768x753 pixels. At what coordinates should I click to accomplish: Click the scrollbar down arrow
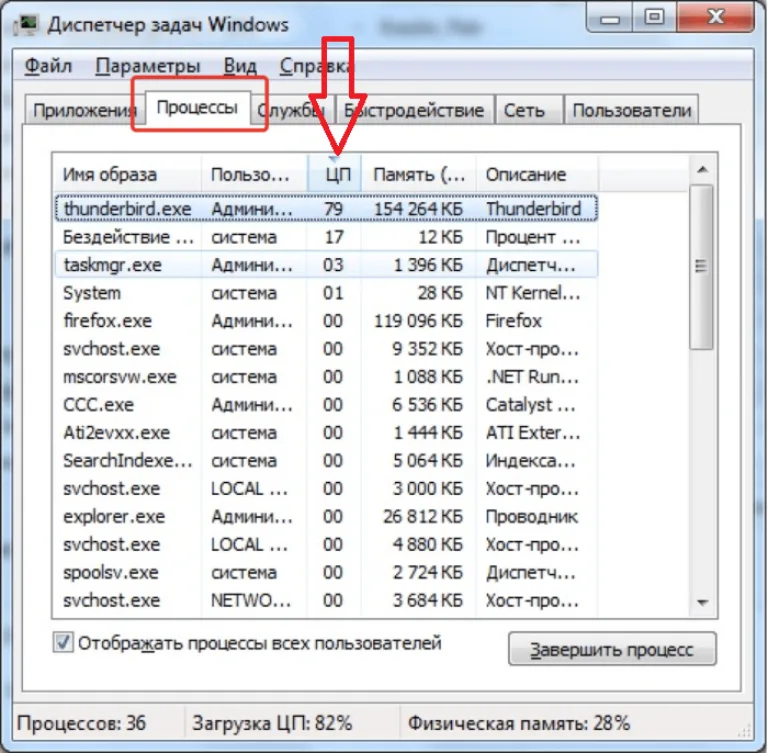point(703,603)
